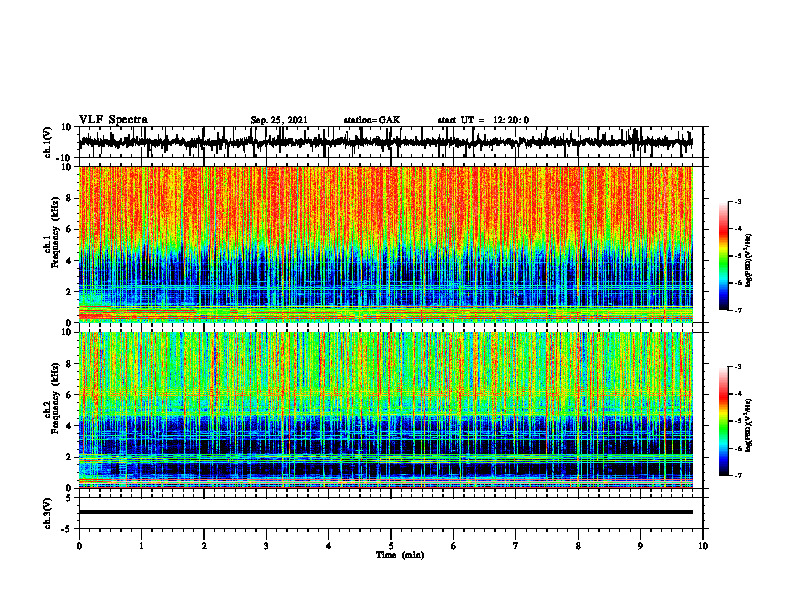This screenshot has width=792, height=612.
Task: Click the "-7" label on ch.1 color bar
Action: point(738,310)
